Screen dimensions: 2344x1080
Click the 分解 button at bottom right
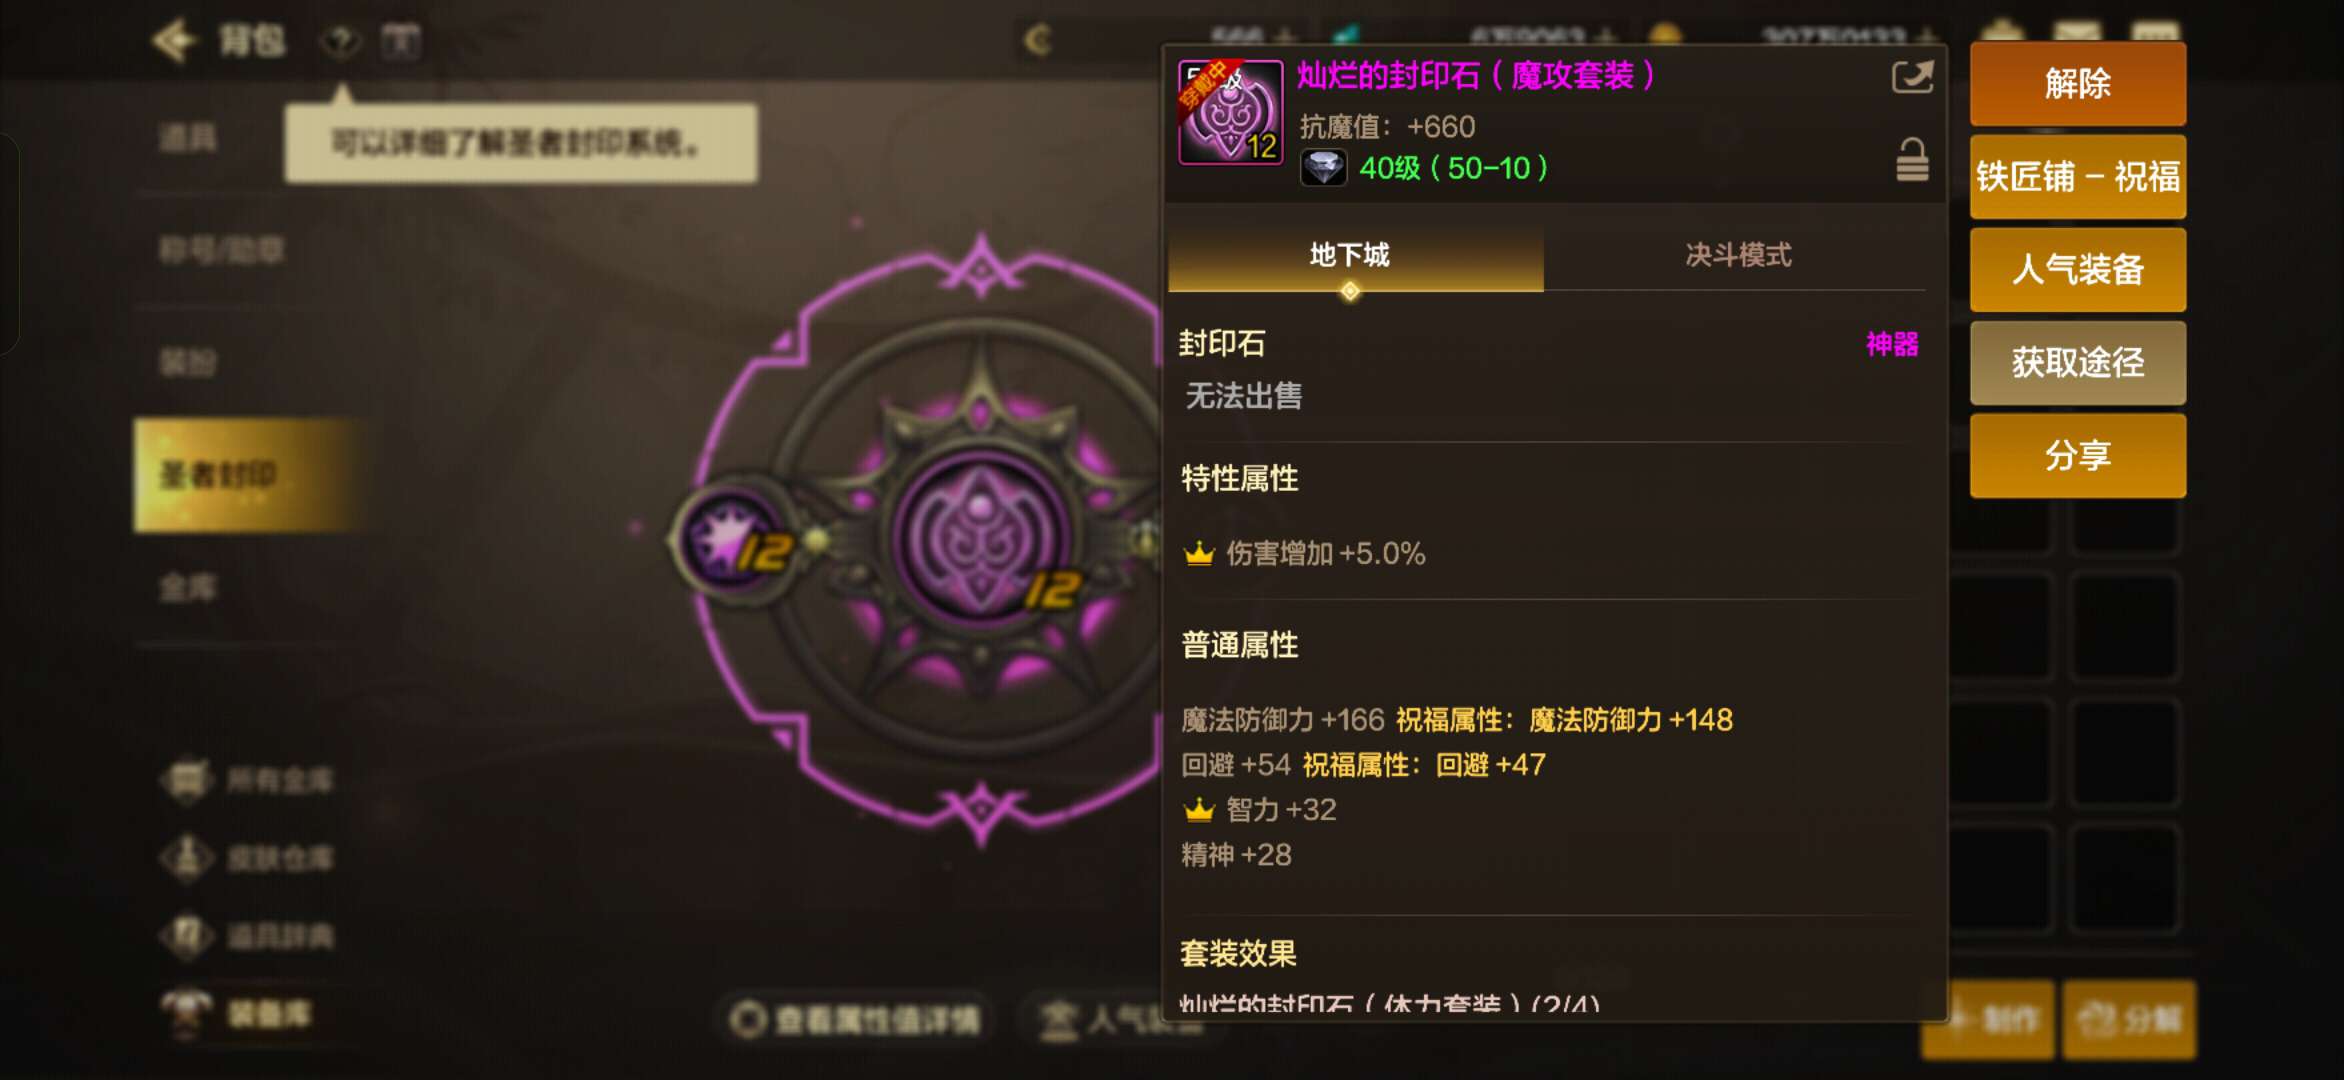2130,1020
